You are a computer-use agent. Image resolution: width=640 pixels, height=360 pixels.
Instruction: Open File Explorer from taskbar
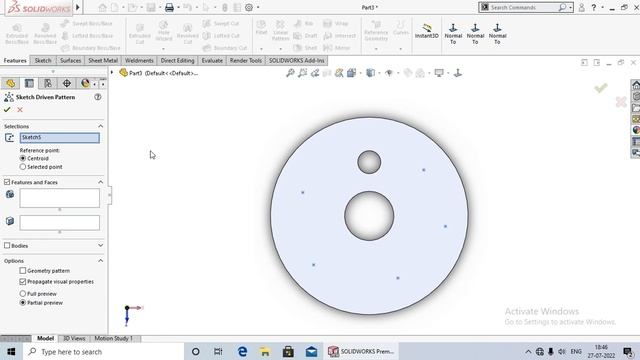click(x=265, y=351)
